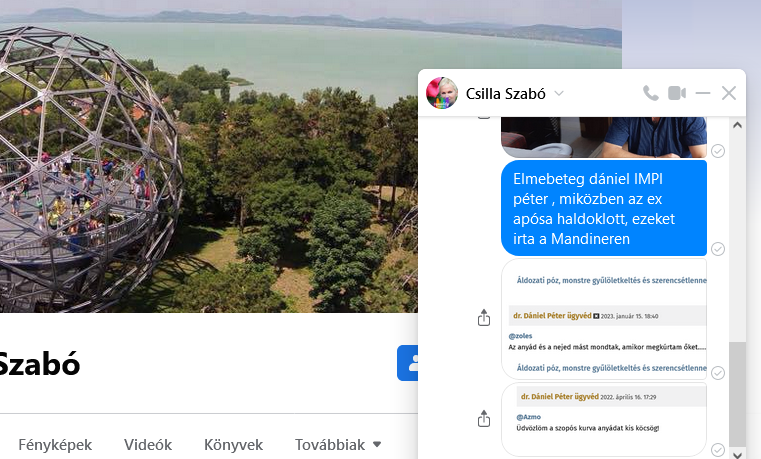Open the dr. Dániel Péter 2023 screenshot image
This screenshot has height=459, width=761.
[x=604, y=319]
